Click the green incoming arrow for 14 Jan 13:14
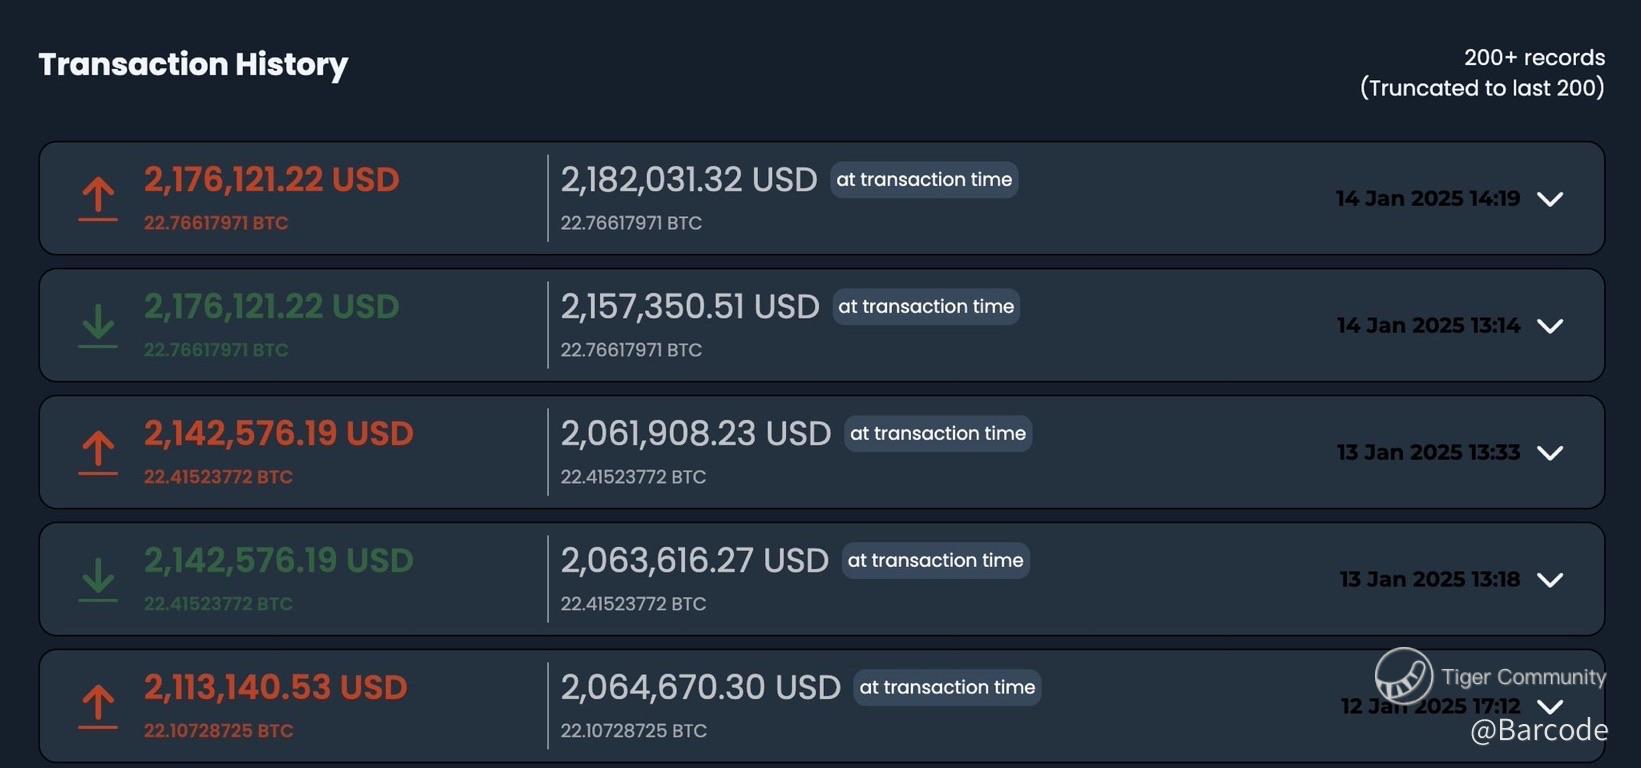 98,326
